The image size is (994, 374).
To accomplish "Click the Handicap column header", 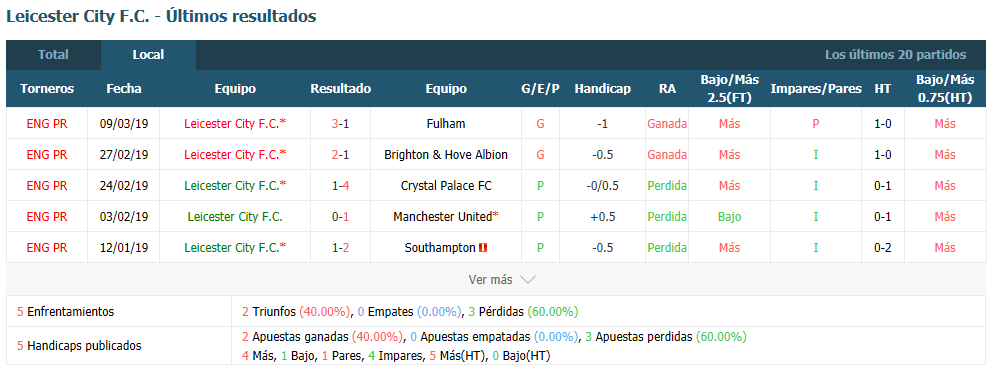I will click(602, 89).
